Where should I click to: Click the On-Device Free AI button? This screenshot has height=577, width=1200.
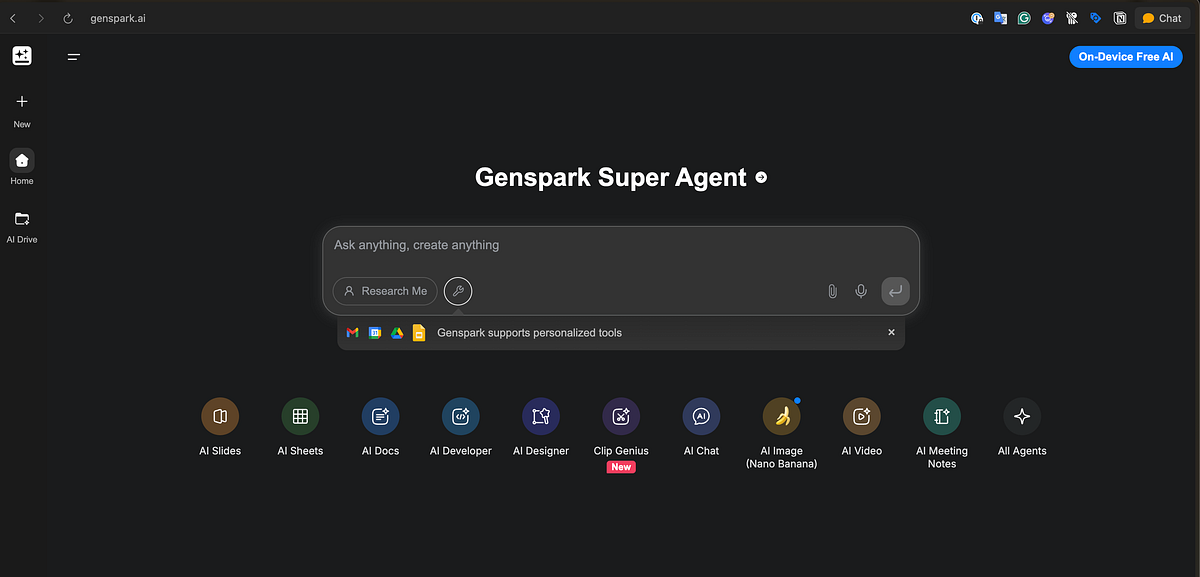[x=1126, y=57]
